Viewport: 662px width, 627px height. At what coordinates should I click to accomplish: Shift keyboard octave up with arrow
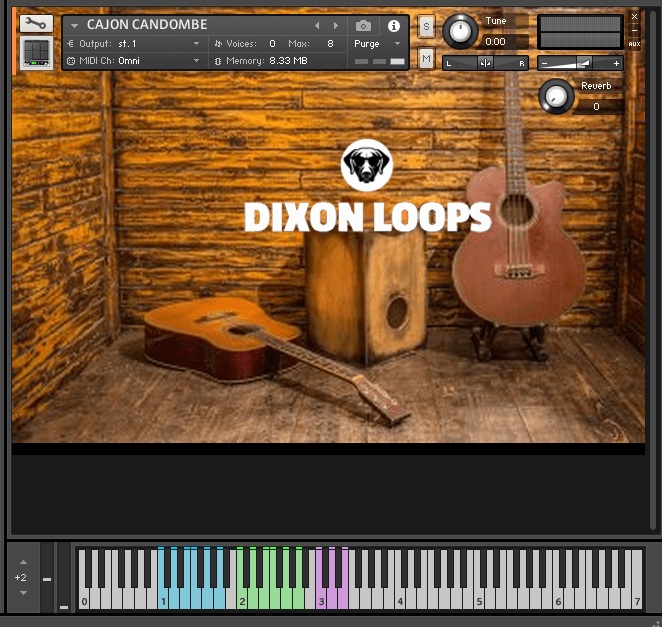22,562
